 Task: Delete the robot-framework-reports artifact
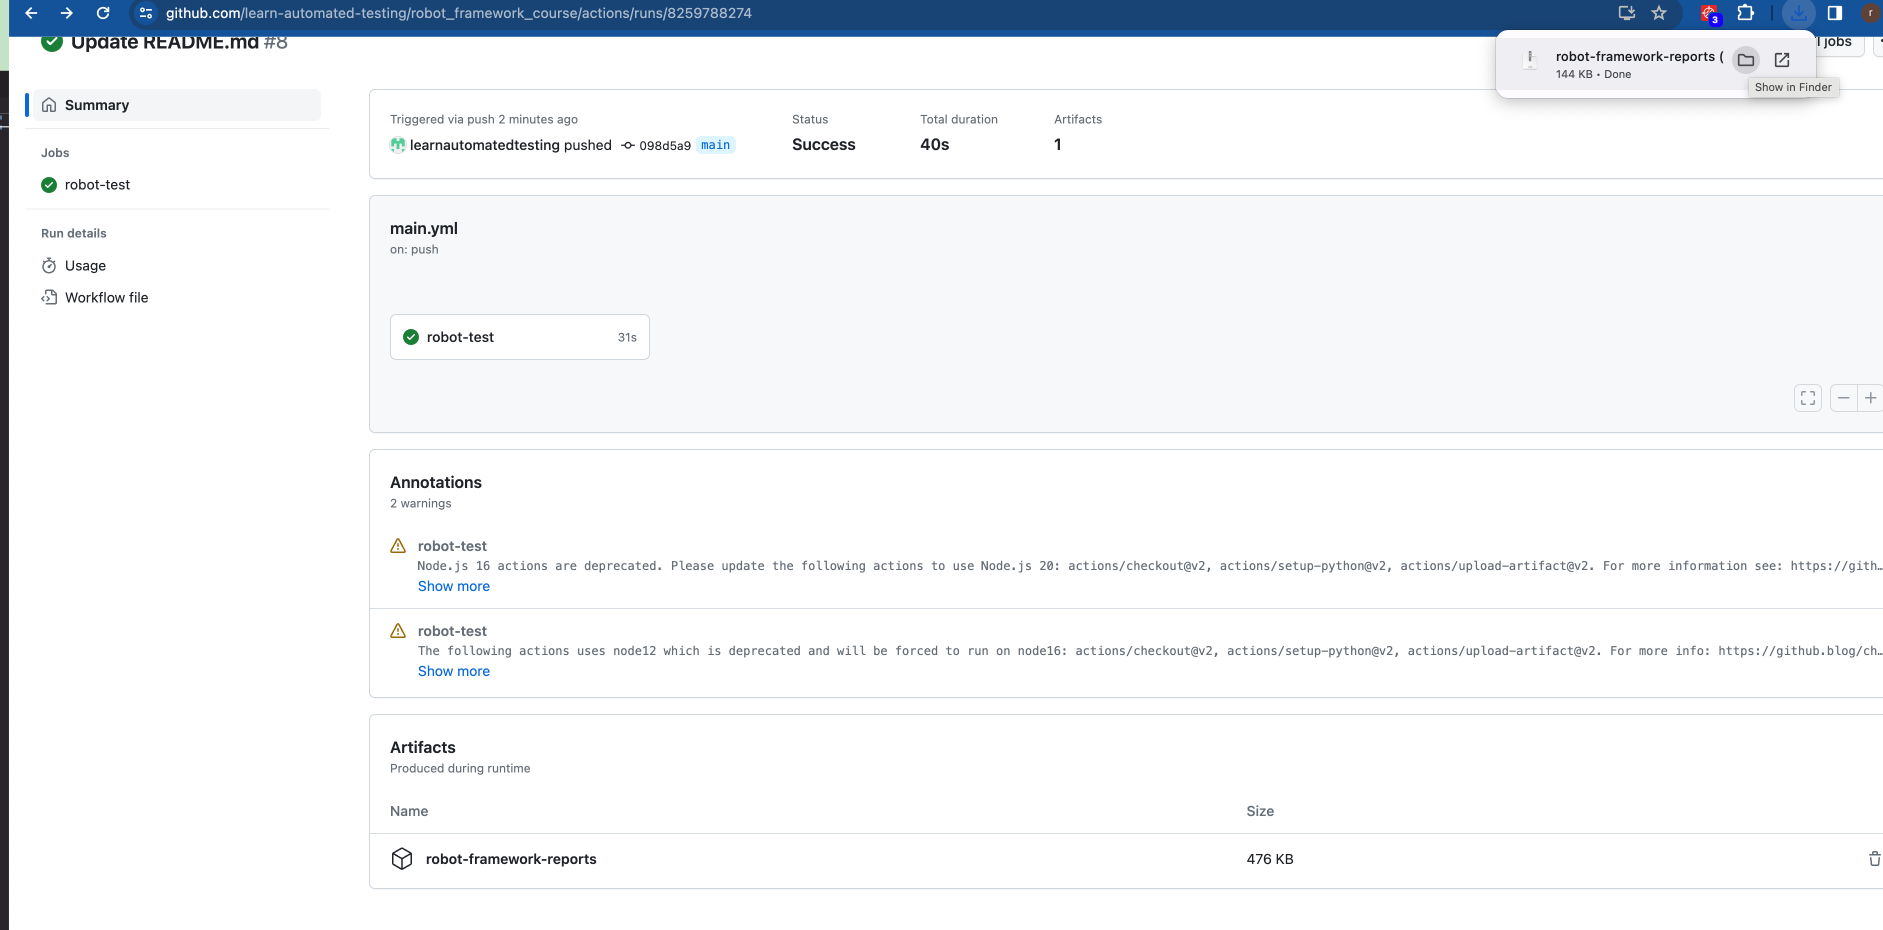coord(1874,859)
